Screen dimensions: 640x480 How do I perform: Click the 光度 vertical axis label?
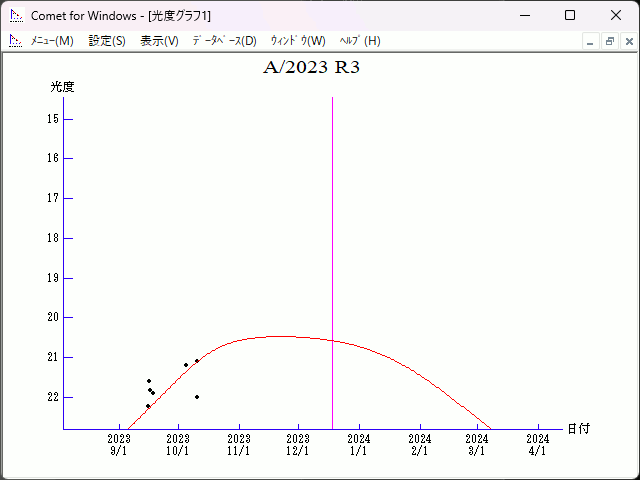[62, 87]
